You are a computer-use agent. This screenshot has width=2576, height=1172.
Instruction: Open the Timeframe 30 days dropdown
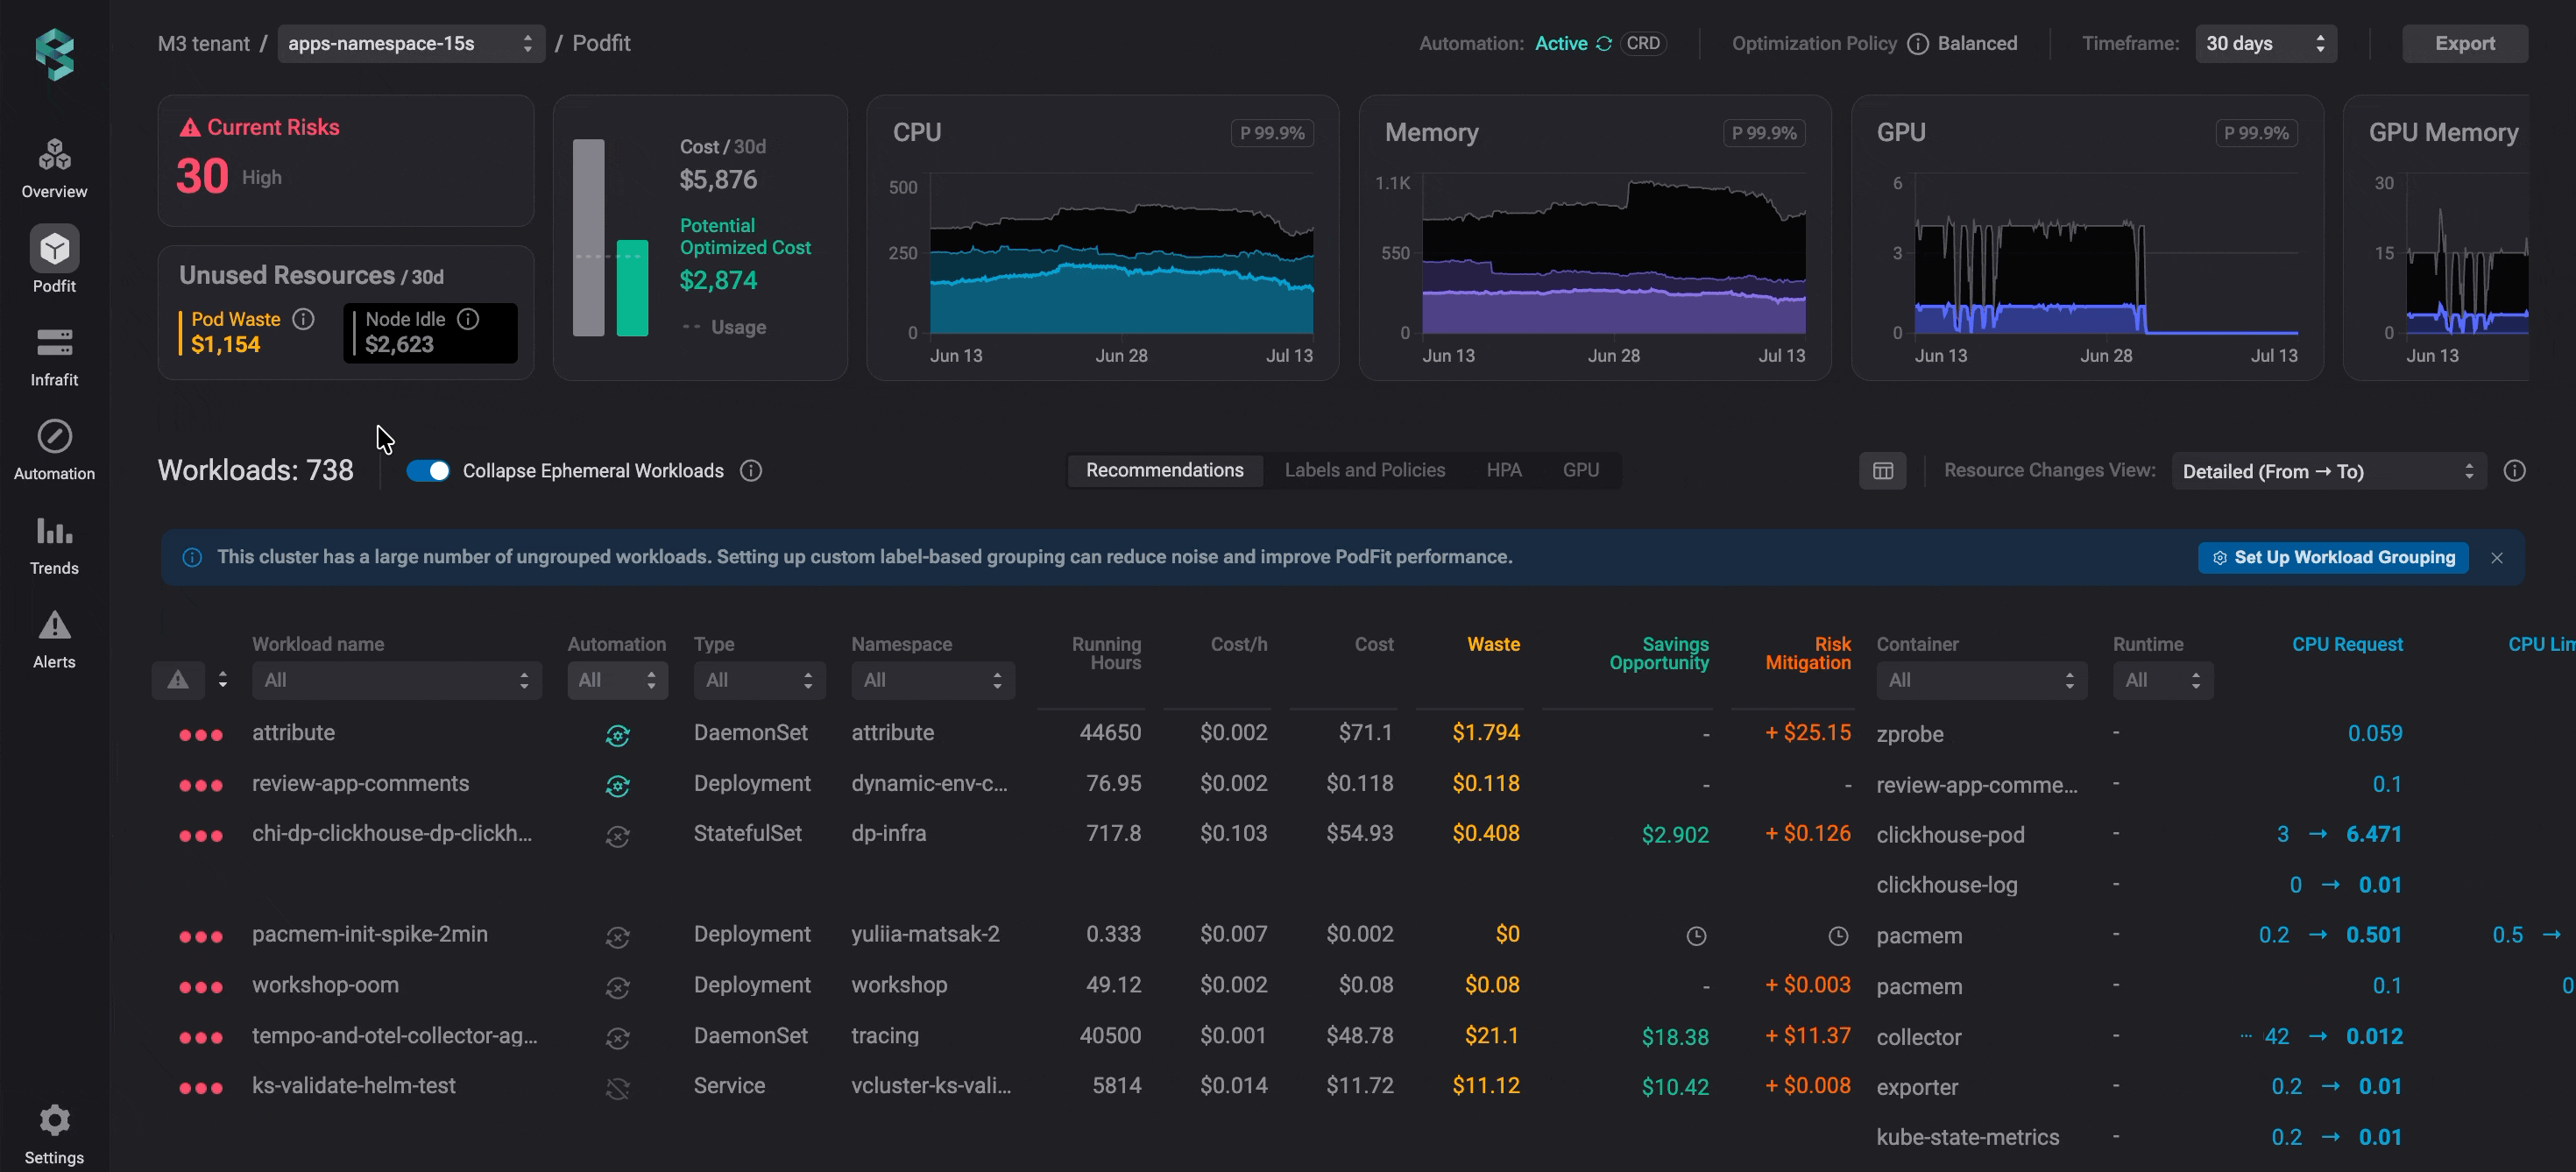coord(2266,44)
